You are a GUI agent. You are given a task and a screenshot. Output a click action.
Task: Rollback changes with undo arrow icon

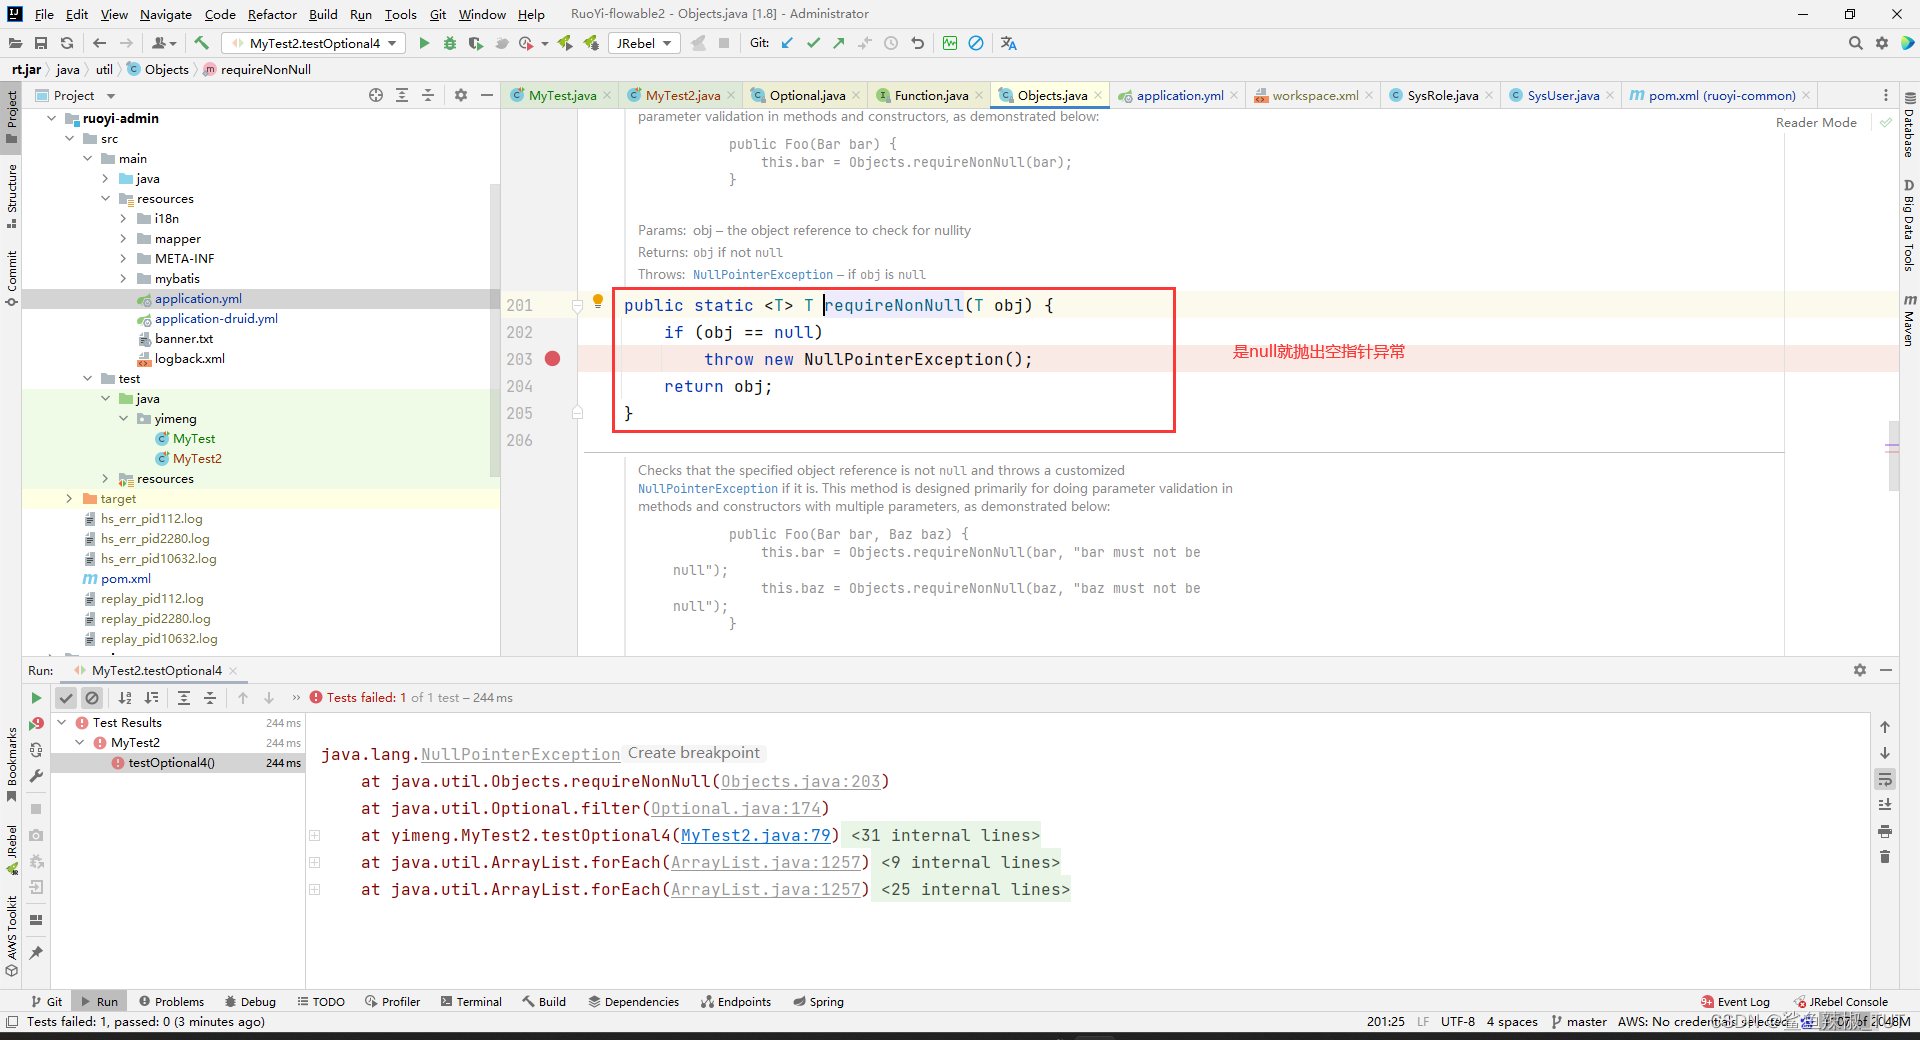click(917, 43)
